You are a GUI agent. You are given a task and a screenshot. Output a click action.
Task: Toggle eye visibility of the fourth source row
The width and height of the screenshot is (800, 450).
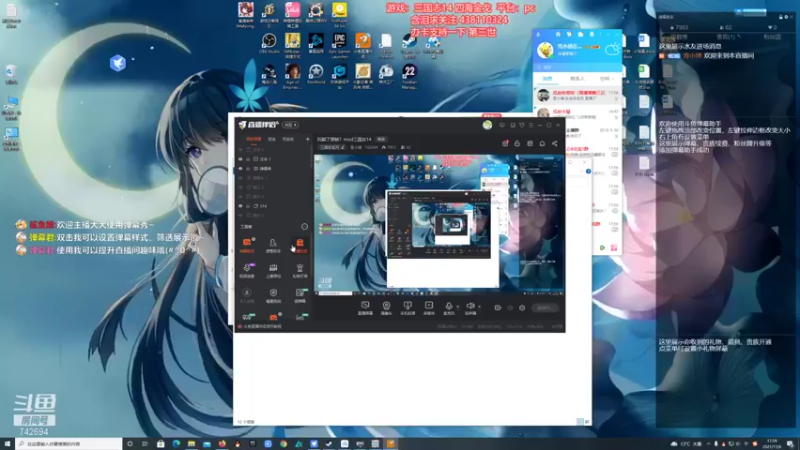click(x=241, y=178)
